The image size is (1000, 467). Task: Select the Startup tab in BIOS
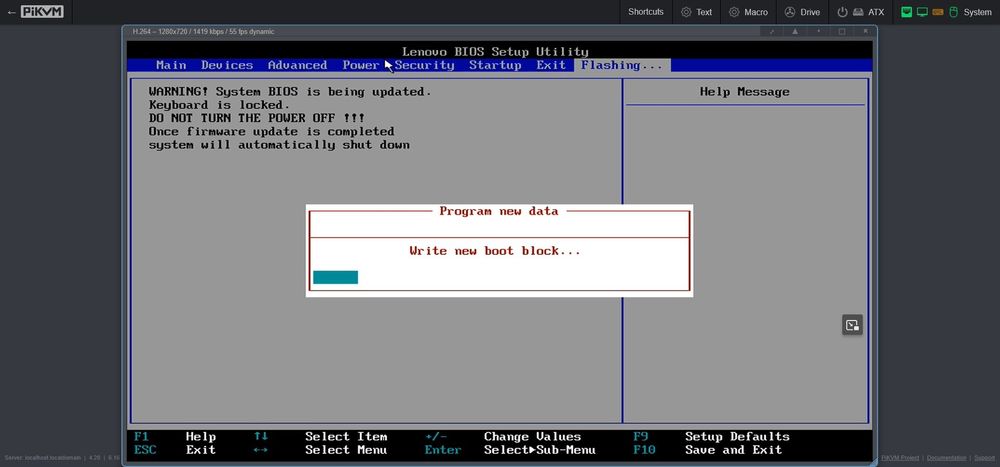click(495, 65)
